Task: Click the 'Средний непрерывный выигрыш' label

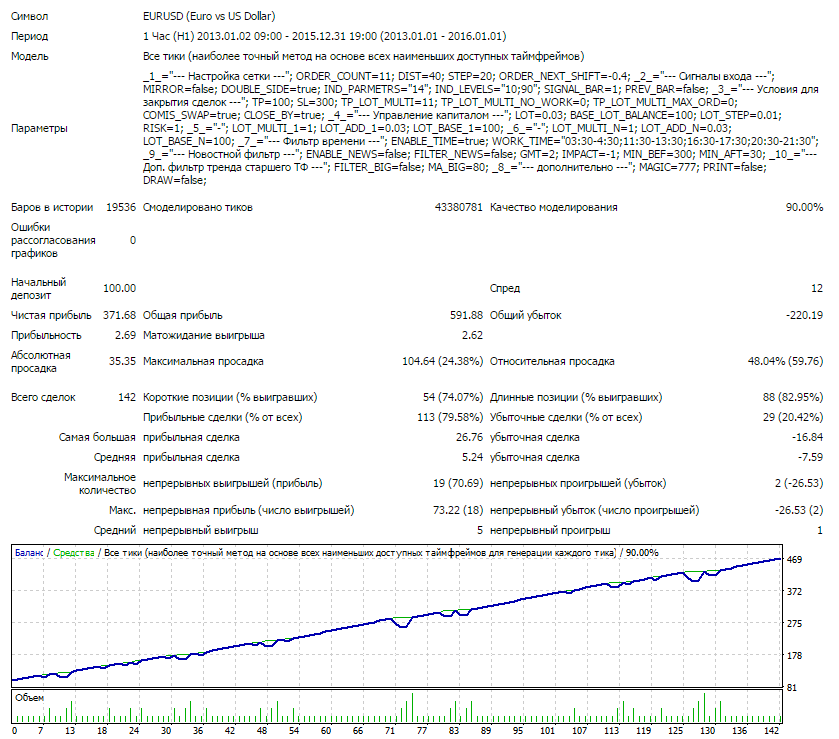Action: 176,530
